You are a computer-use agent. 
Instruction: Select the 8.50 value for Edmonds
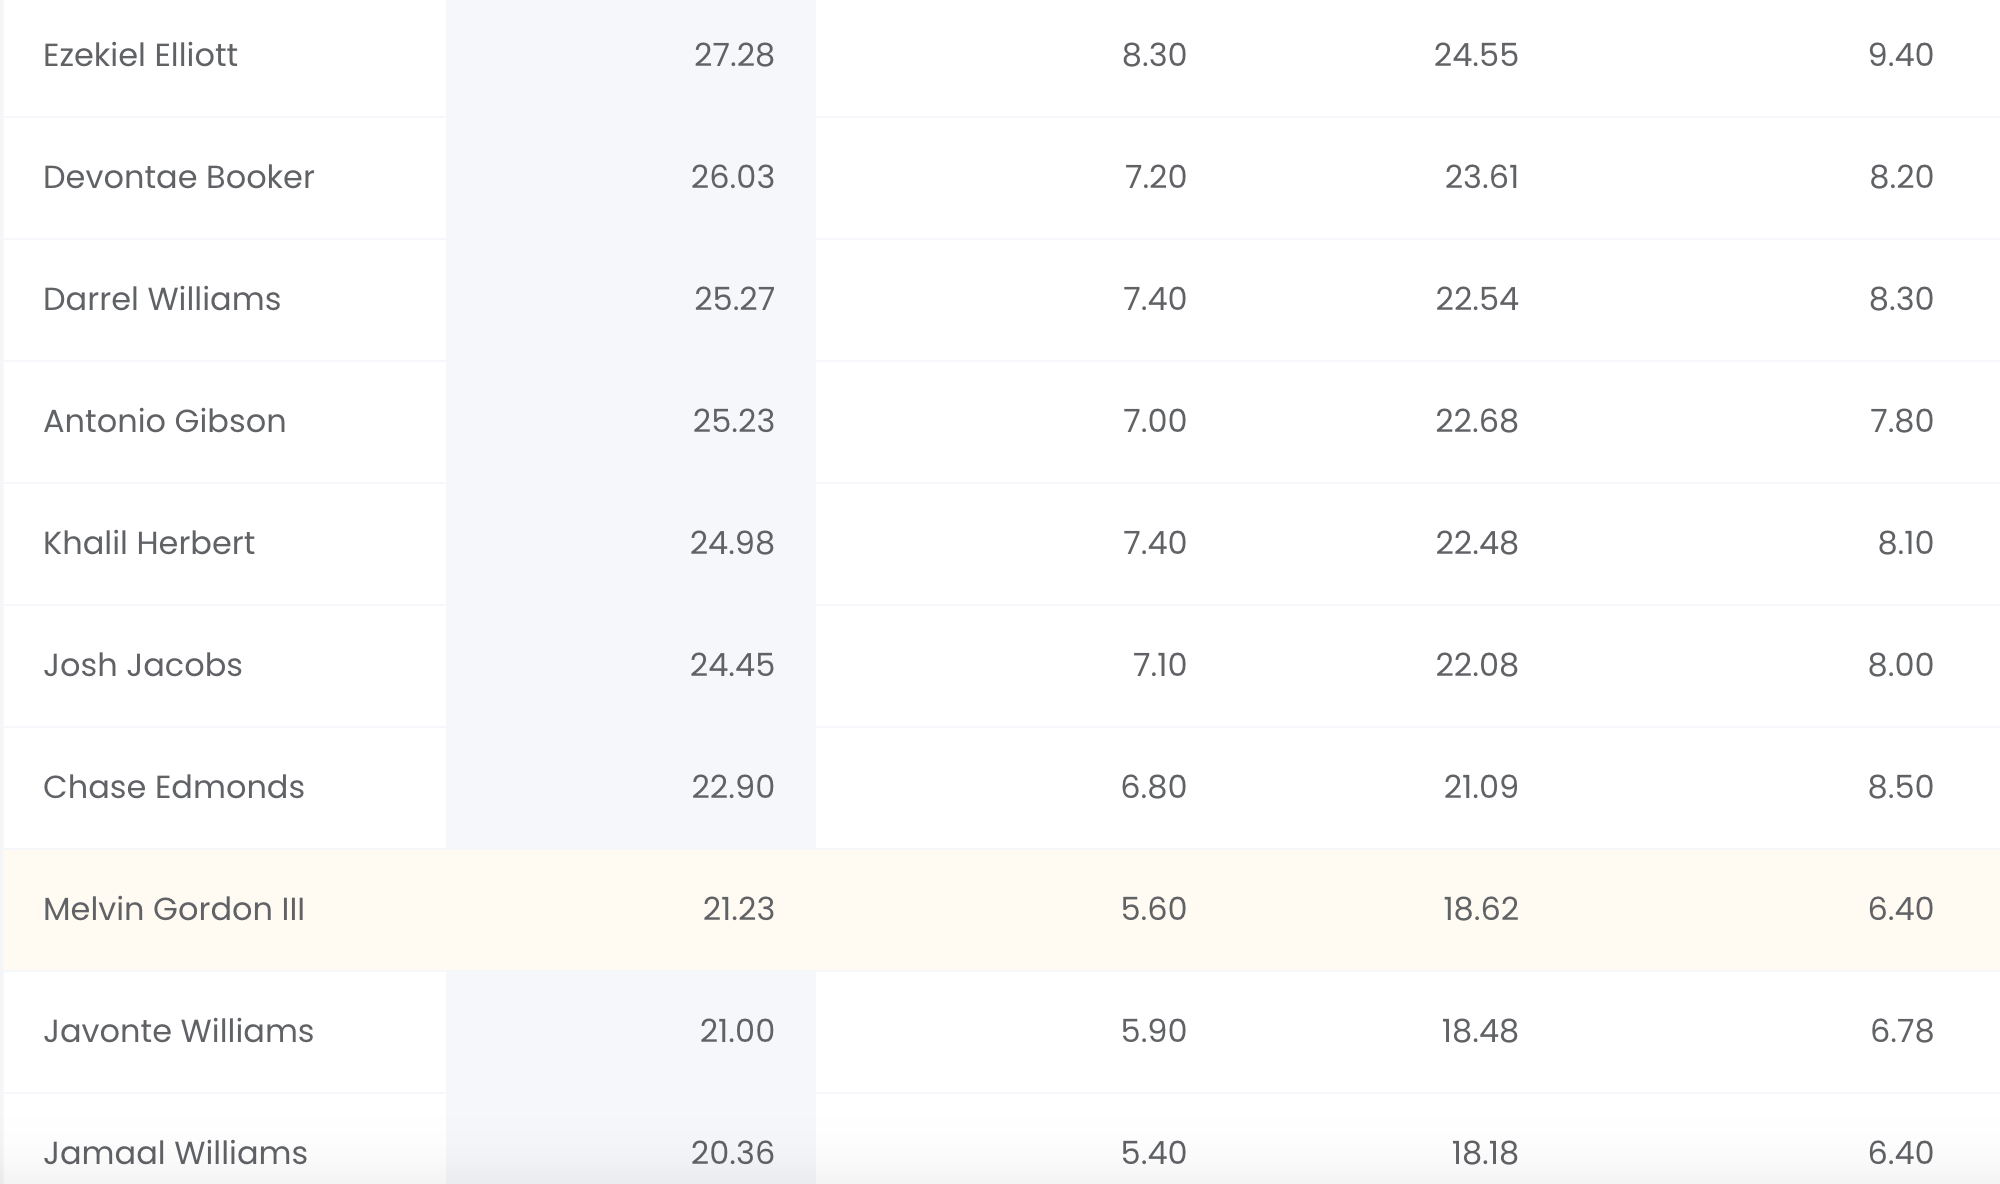coord(1901,787)
